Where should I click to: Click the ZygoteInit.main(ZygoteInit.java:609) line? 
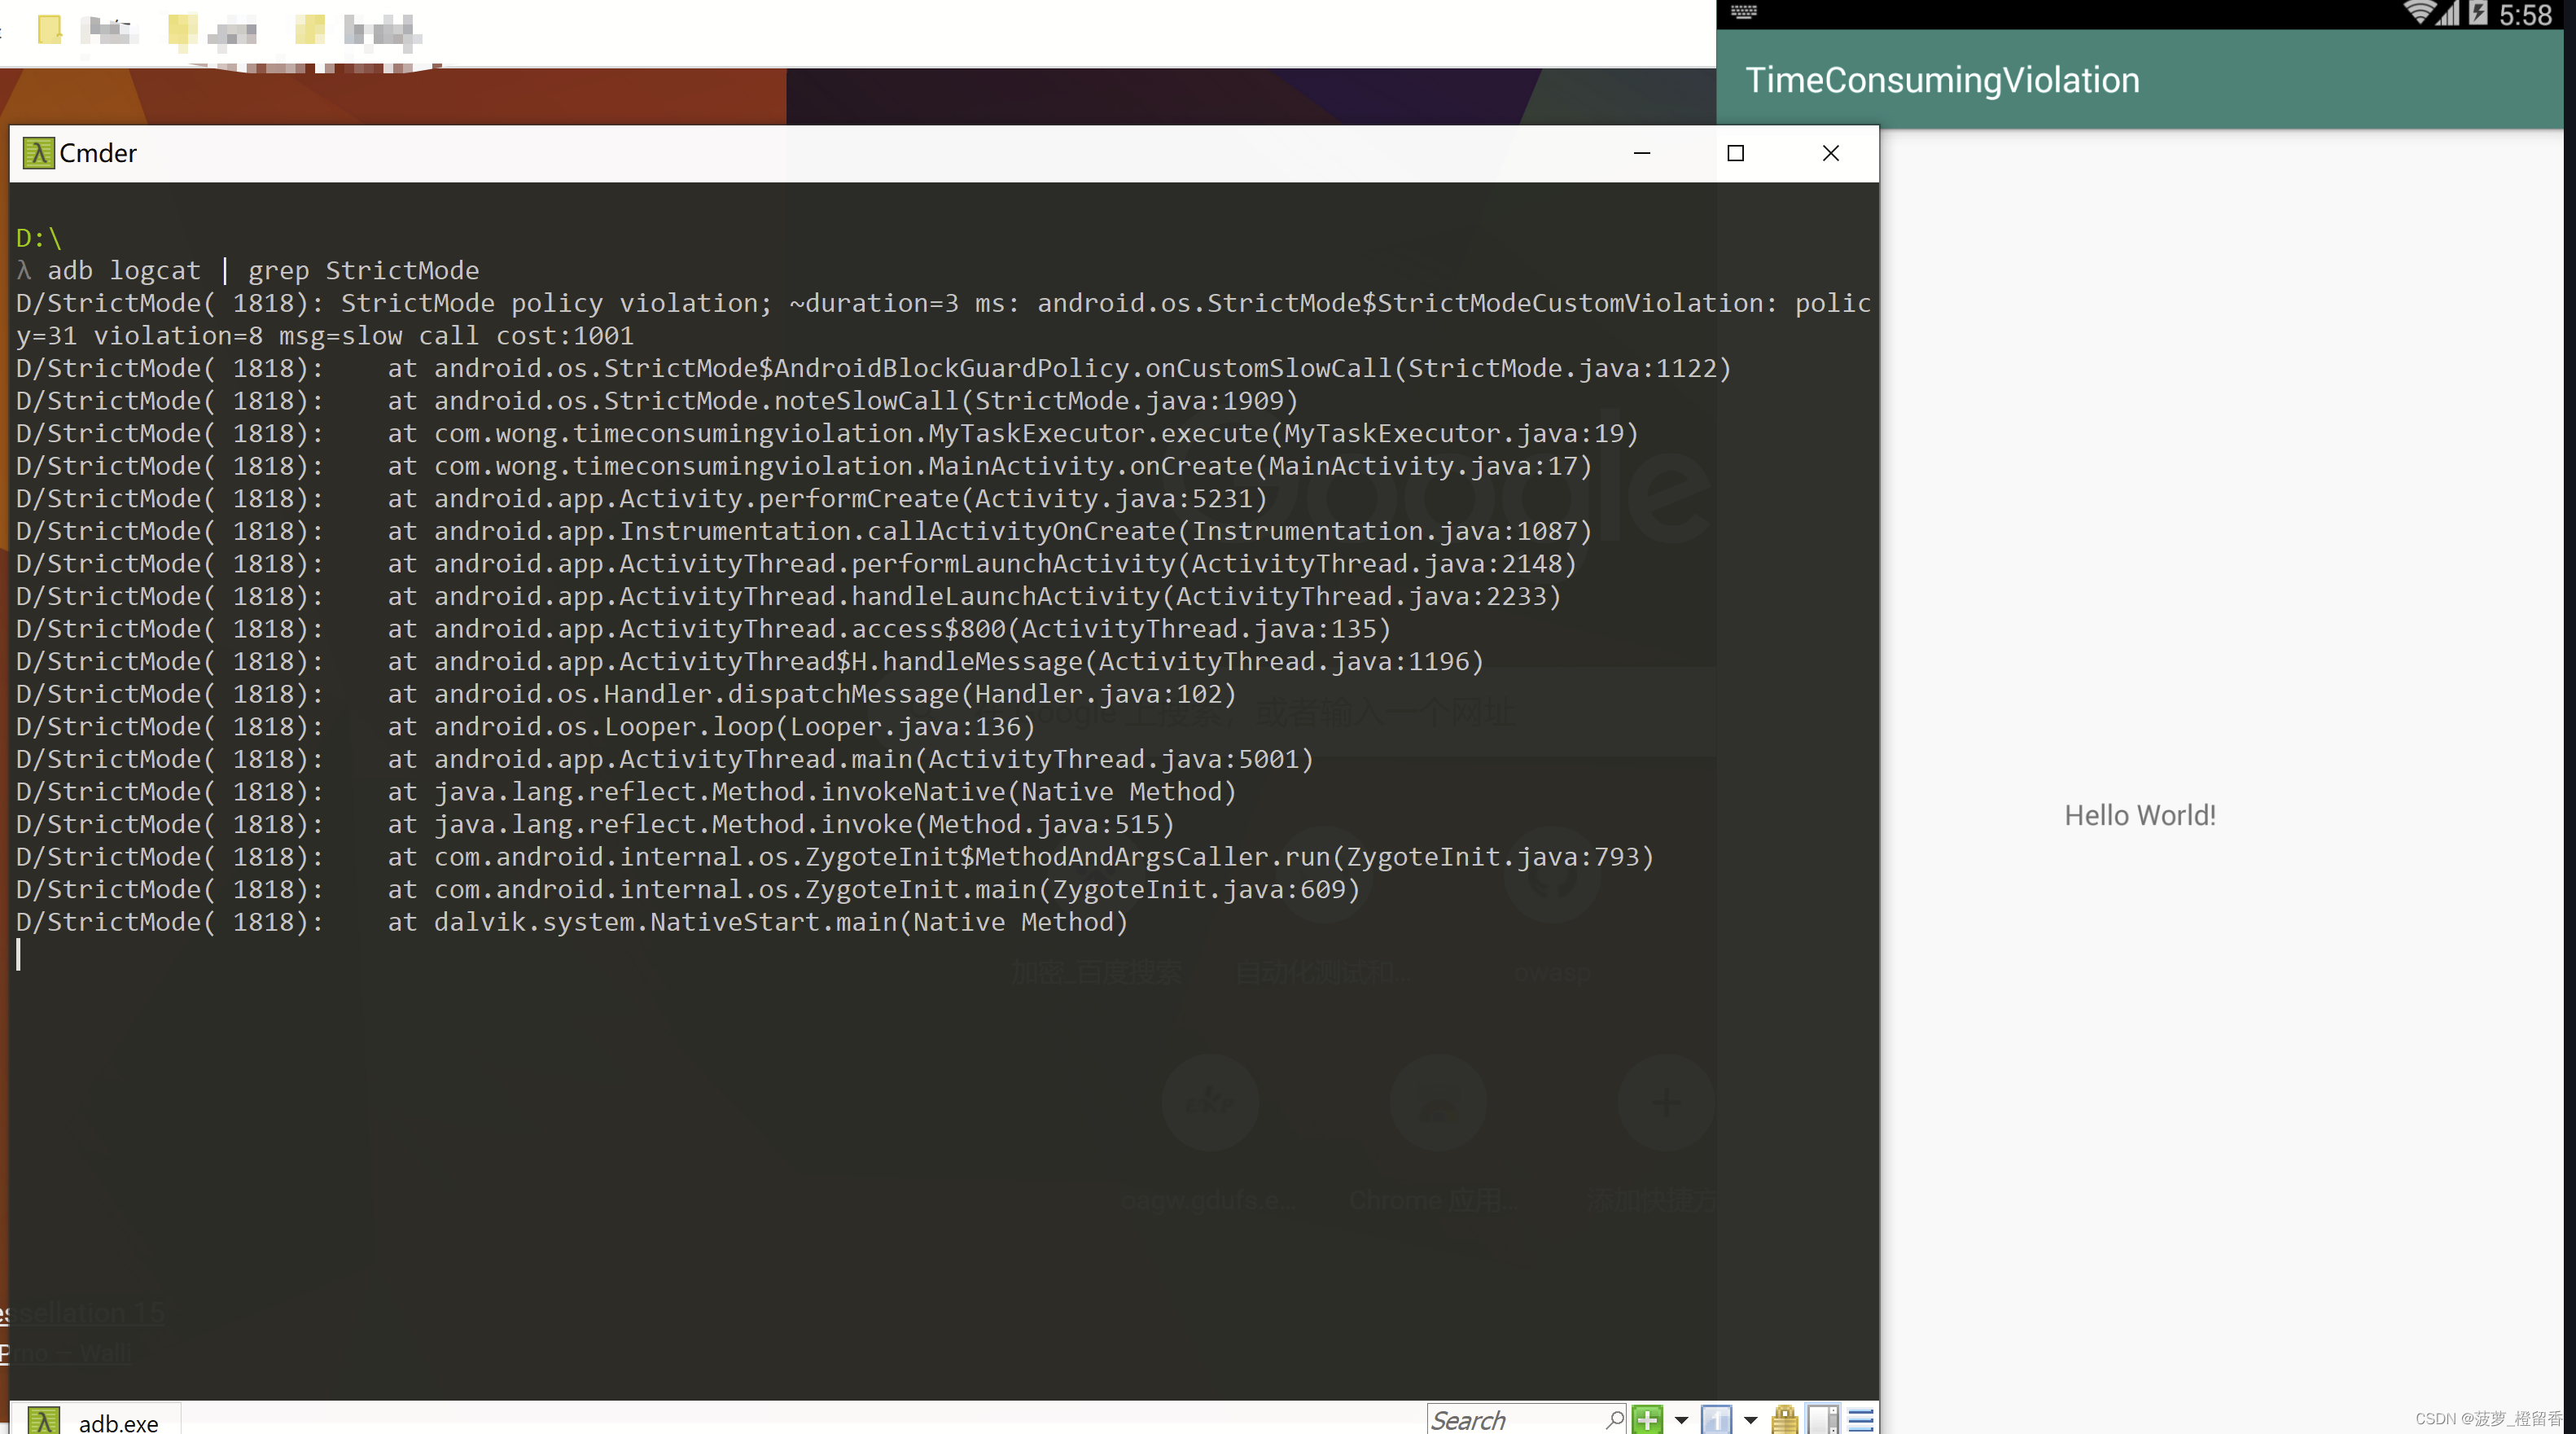click(x=688, y=889)
